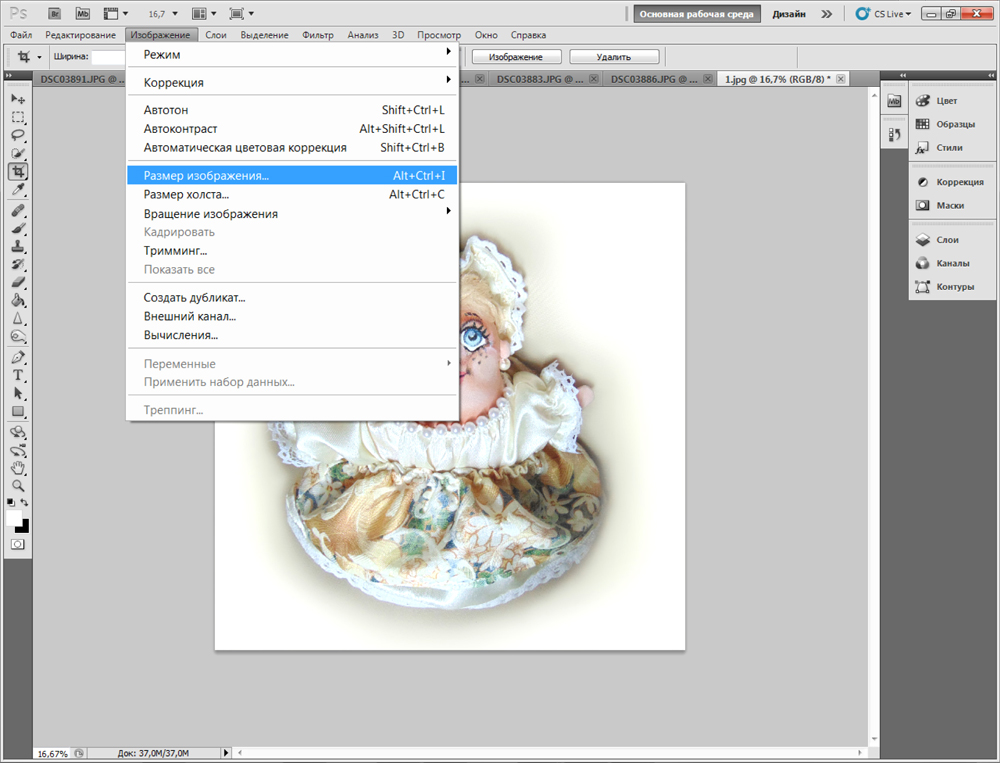Image resolution: width=1000 pixels, height=763 pixels.
Task: Select the Quick Selection tool
Action: click(18, 153)
